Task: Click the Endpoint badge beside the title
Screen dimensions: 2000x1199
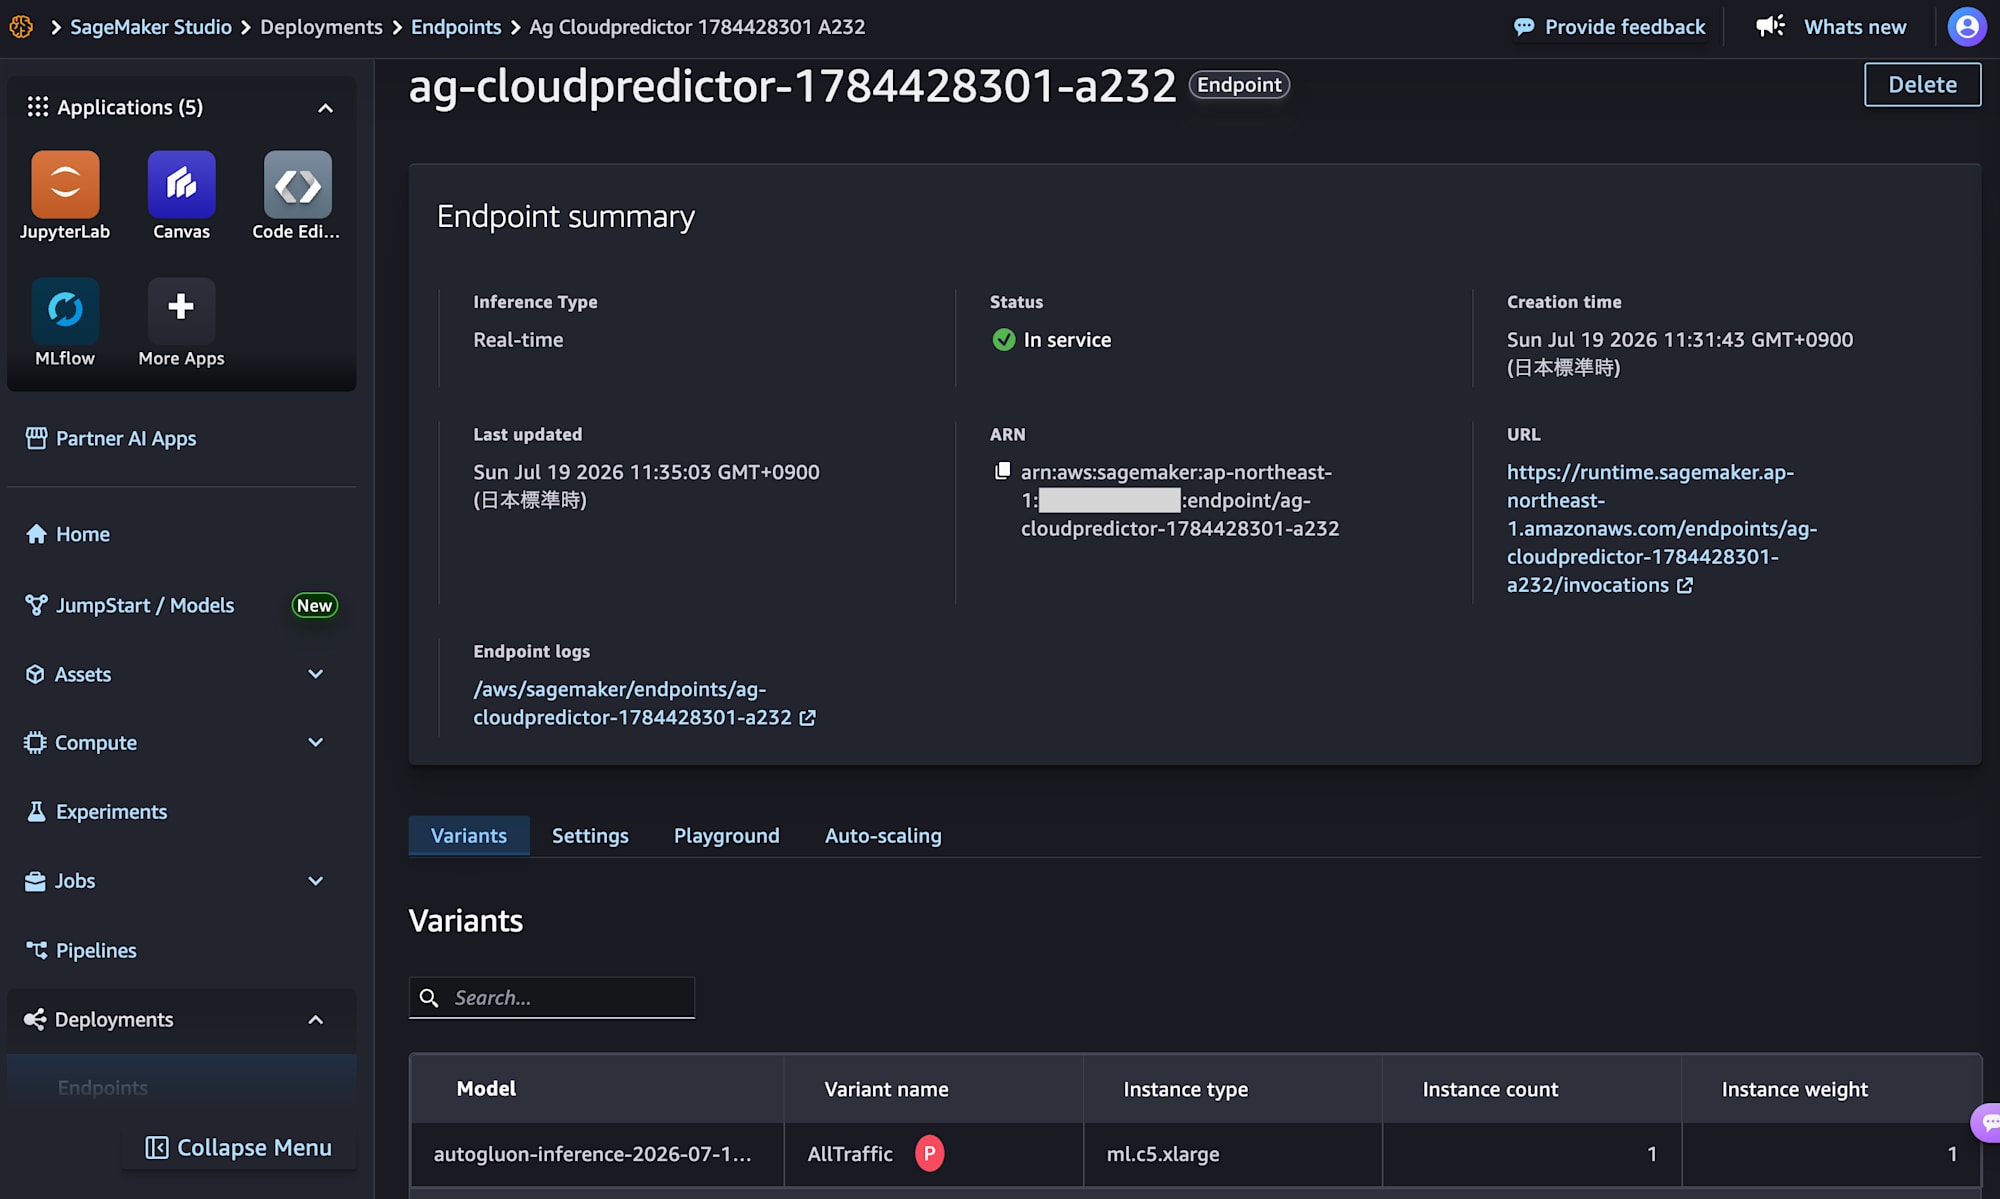Action: click(1239, 85)
